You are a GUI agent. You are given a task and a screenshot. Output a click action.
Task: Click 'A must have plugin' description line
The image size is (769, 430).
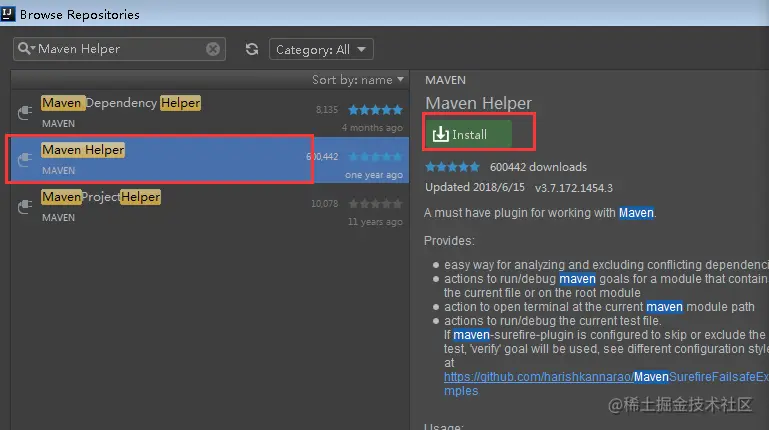tap(540, 213)
